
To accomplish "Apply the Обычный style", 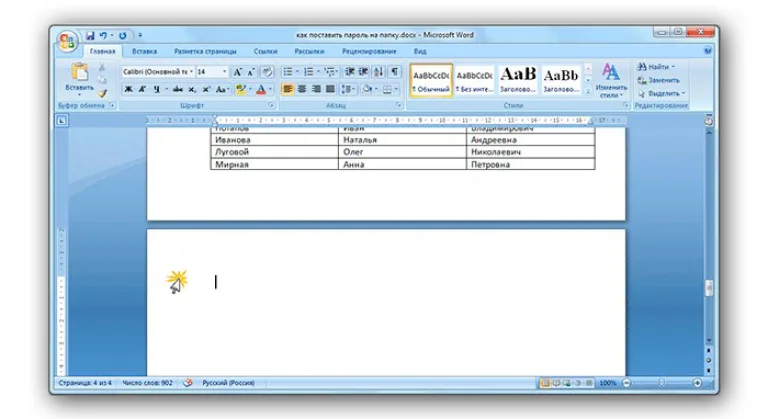I will pyautogui.click(x=431, y=80).
